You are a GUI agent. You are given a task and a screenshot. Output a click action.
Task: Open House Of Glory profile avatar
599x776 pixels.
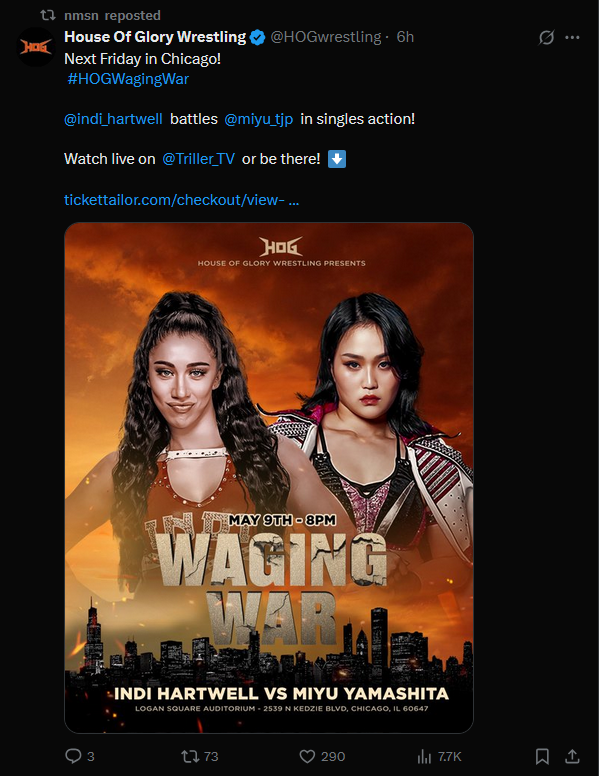36,47
